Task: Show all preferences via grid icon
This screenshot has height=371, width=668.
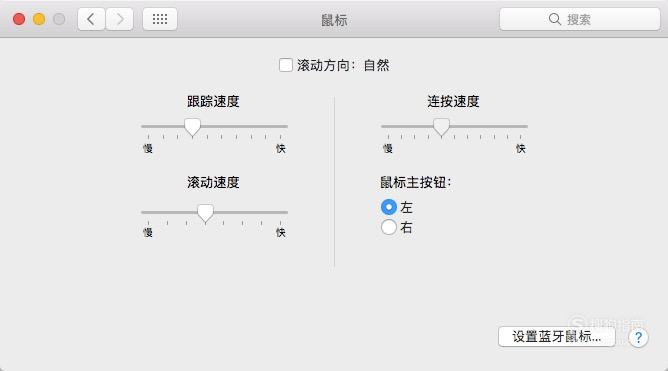Action: [x=160, y=19]
